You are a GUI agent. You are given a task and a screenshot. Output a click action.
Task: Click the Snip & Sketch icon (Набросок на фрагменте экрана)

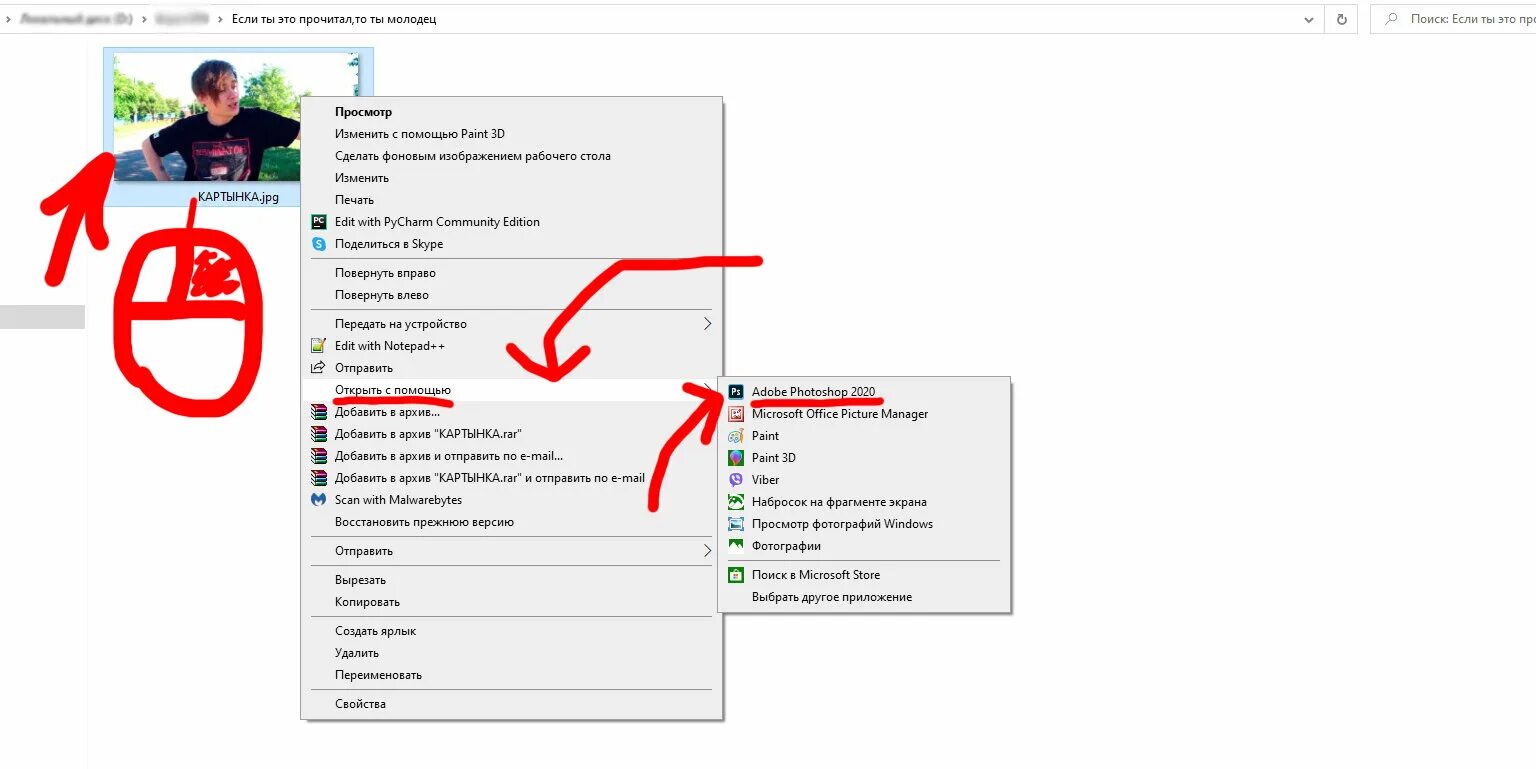(x=736, y=502)
